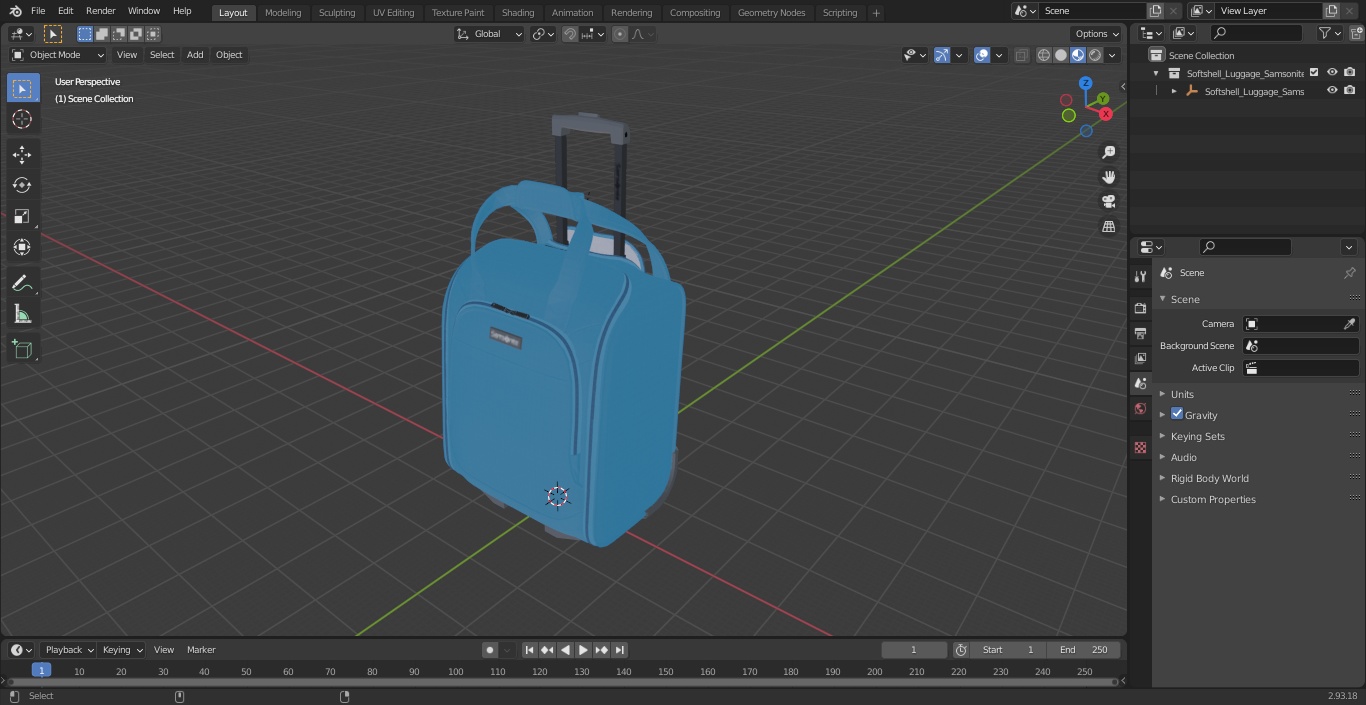1366x705 pixels.
Task: Select the Cursor tool in the toolbar
Action: [22, 119]
